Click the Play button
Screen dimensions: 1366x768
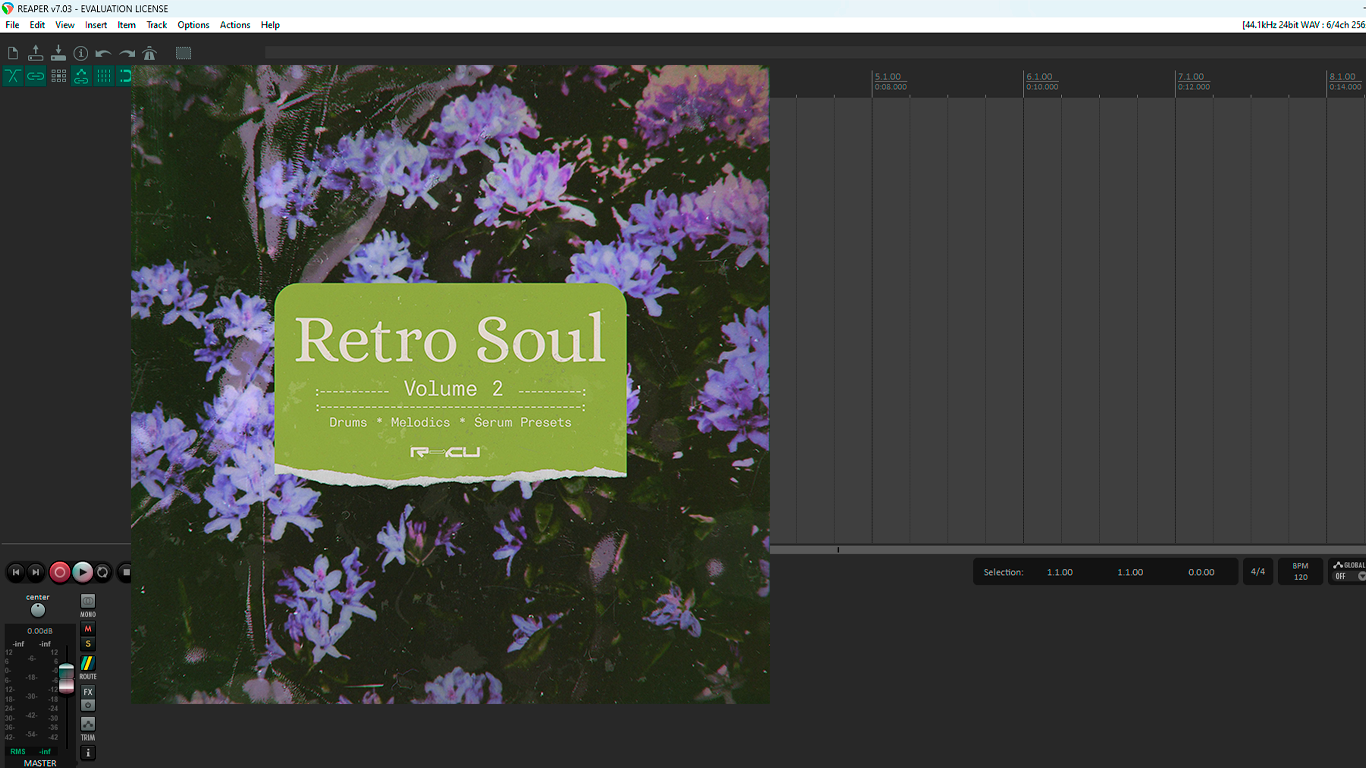(x=83, y=572)
